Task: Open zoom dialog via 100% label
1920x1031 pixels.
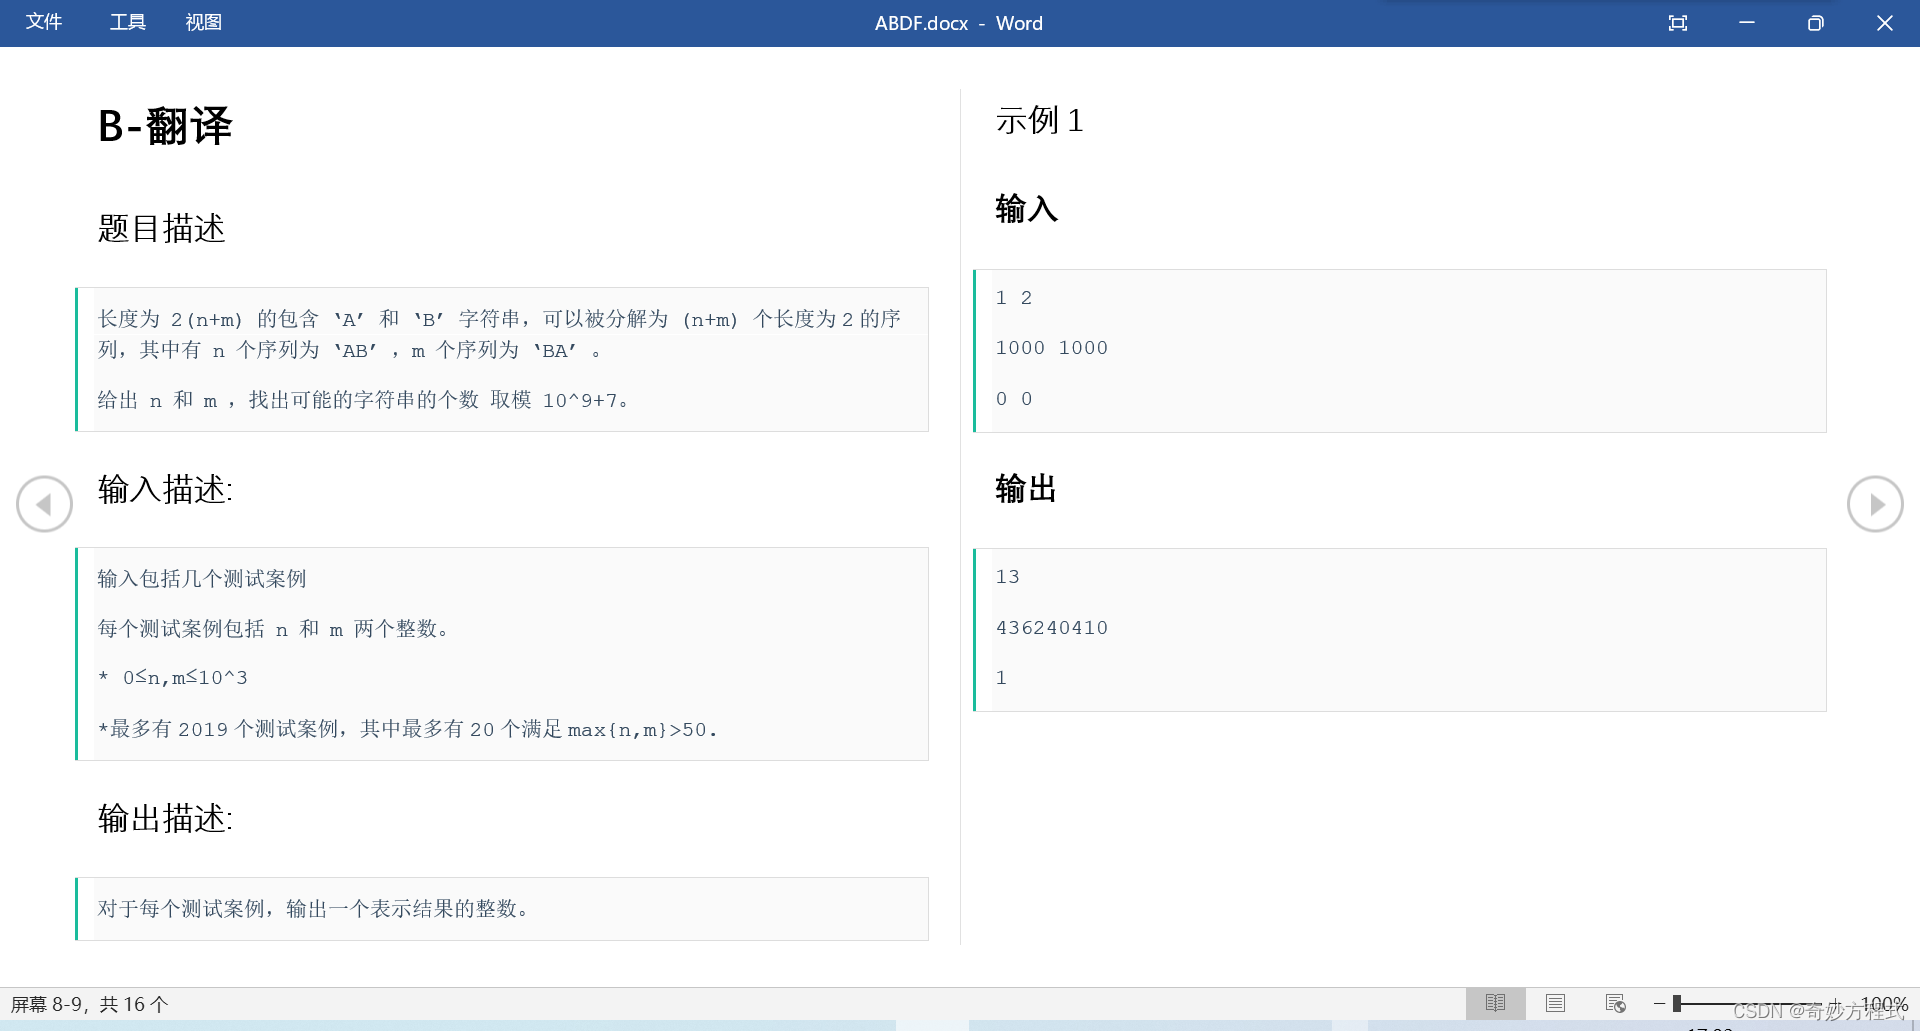Action: 1884,1003
